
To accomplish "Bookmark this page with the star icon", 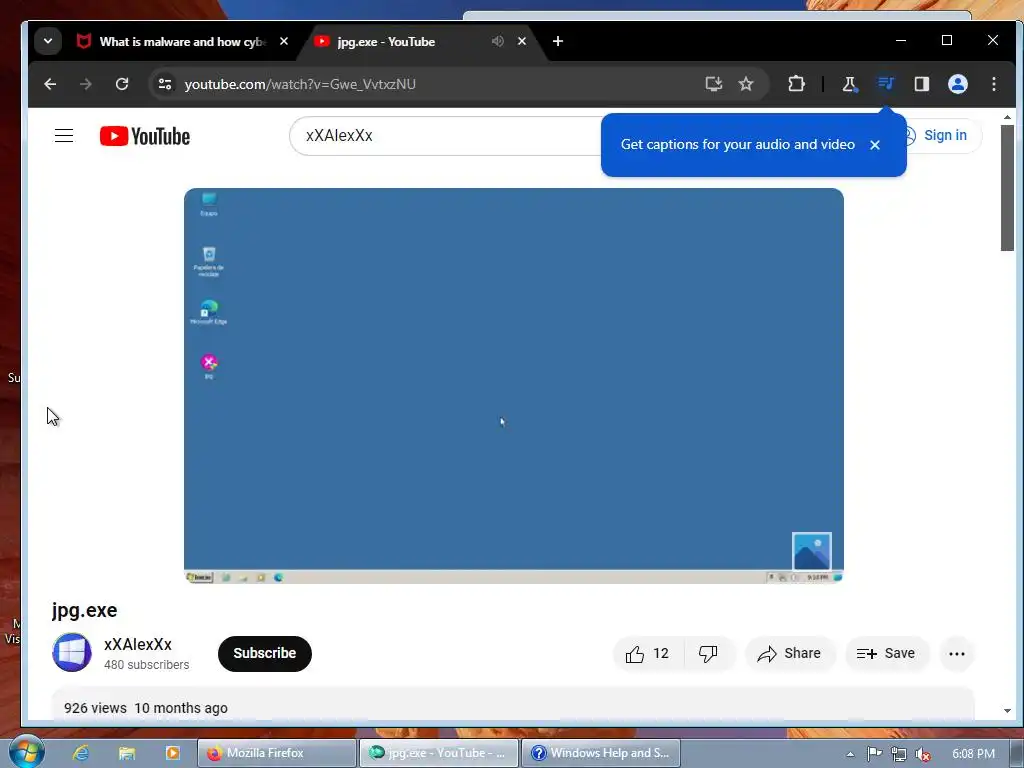I will 746,84.
